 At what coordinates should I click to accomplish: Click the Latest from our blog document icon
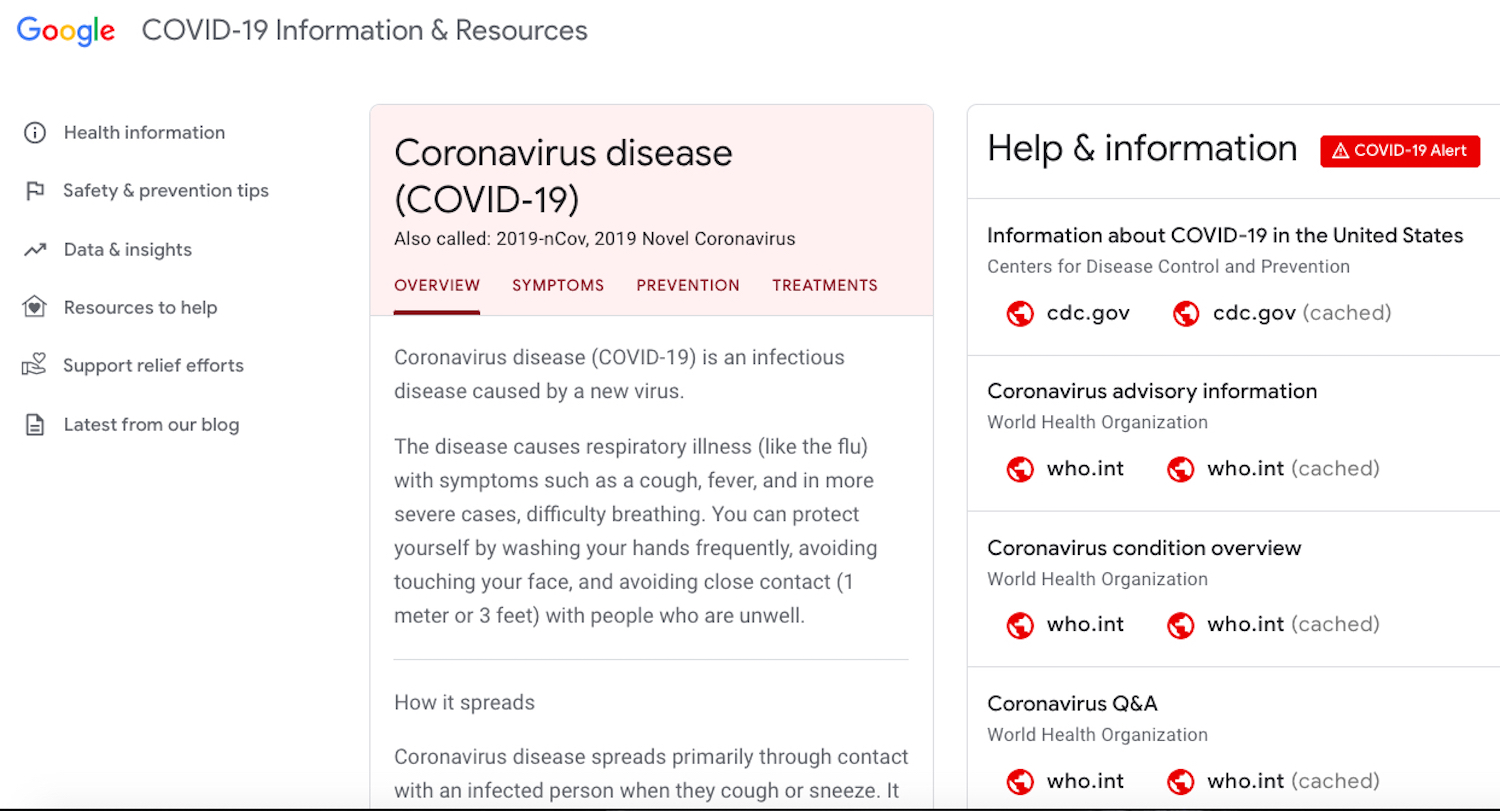tap(35, 425)
